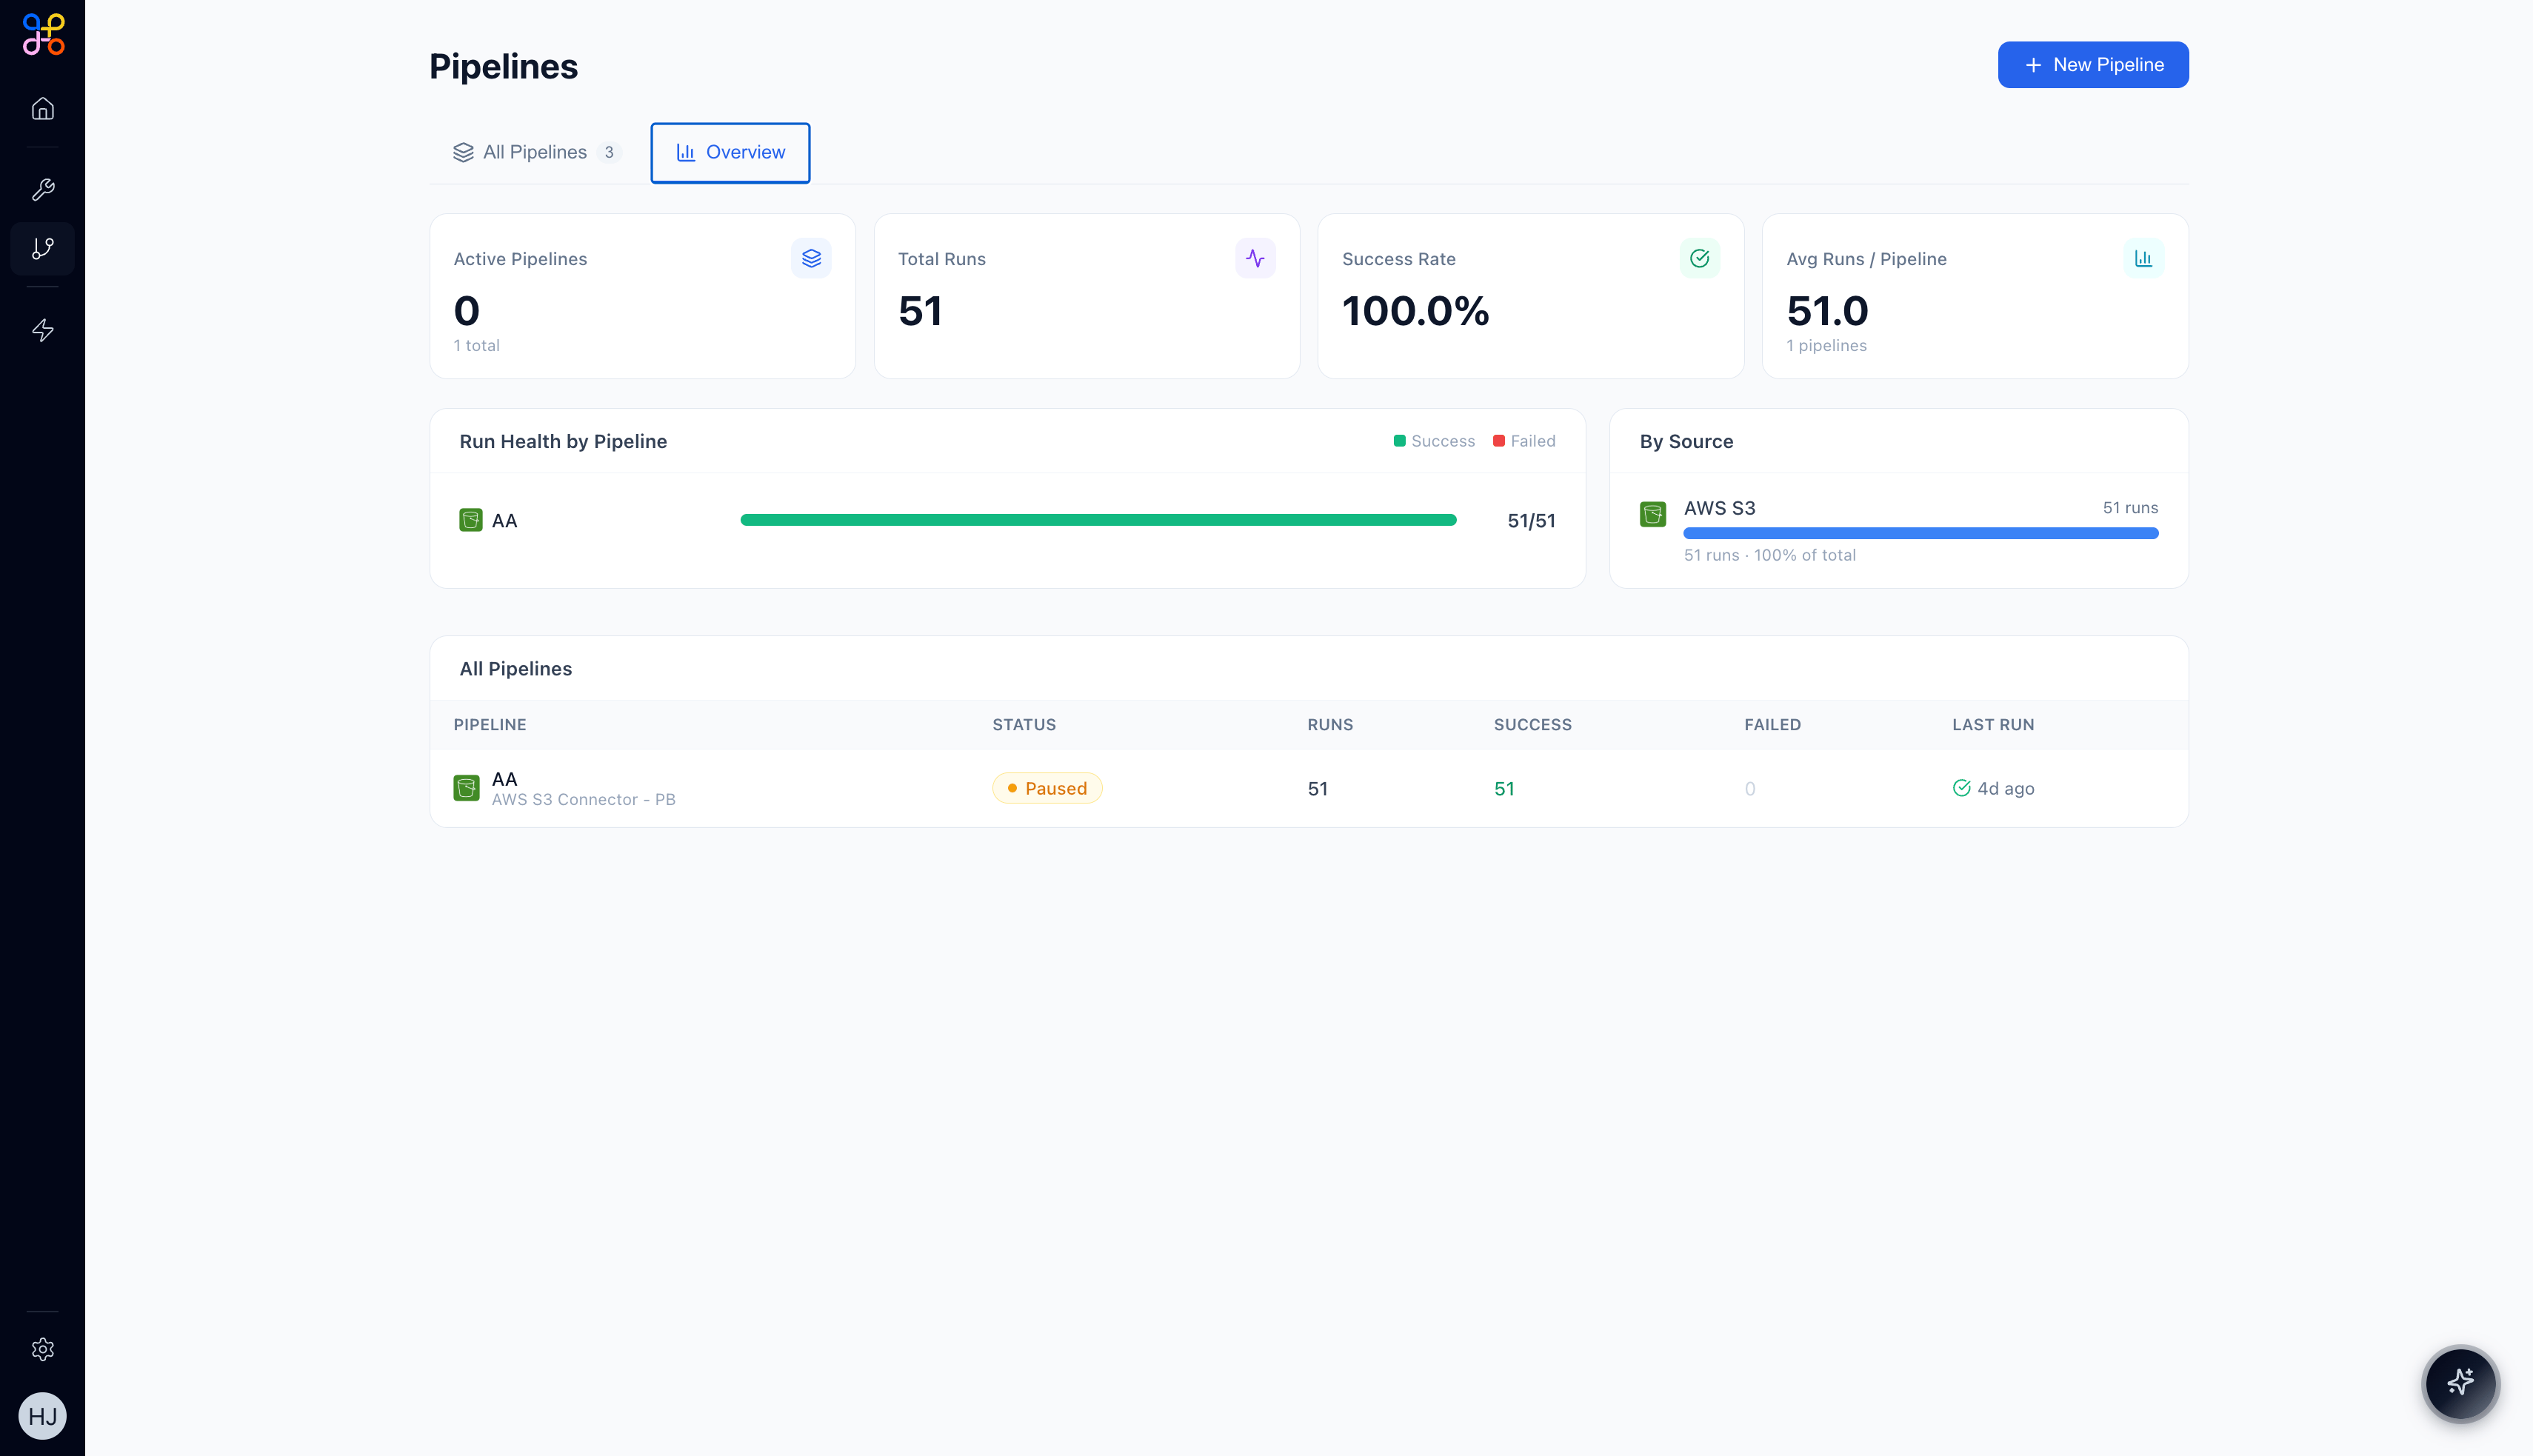The height and width of the screenshot is (1456, 2533).
Task: Click the '51/51' run health value
Action: tap(1531, 520)
